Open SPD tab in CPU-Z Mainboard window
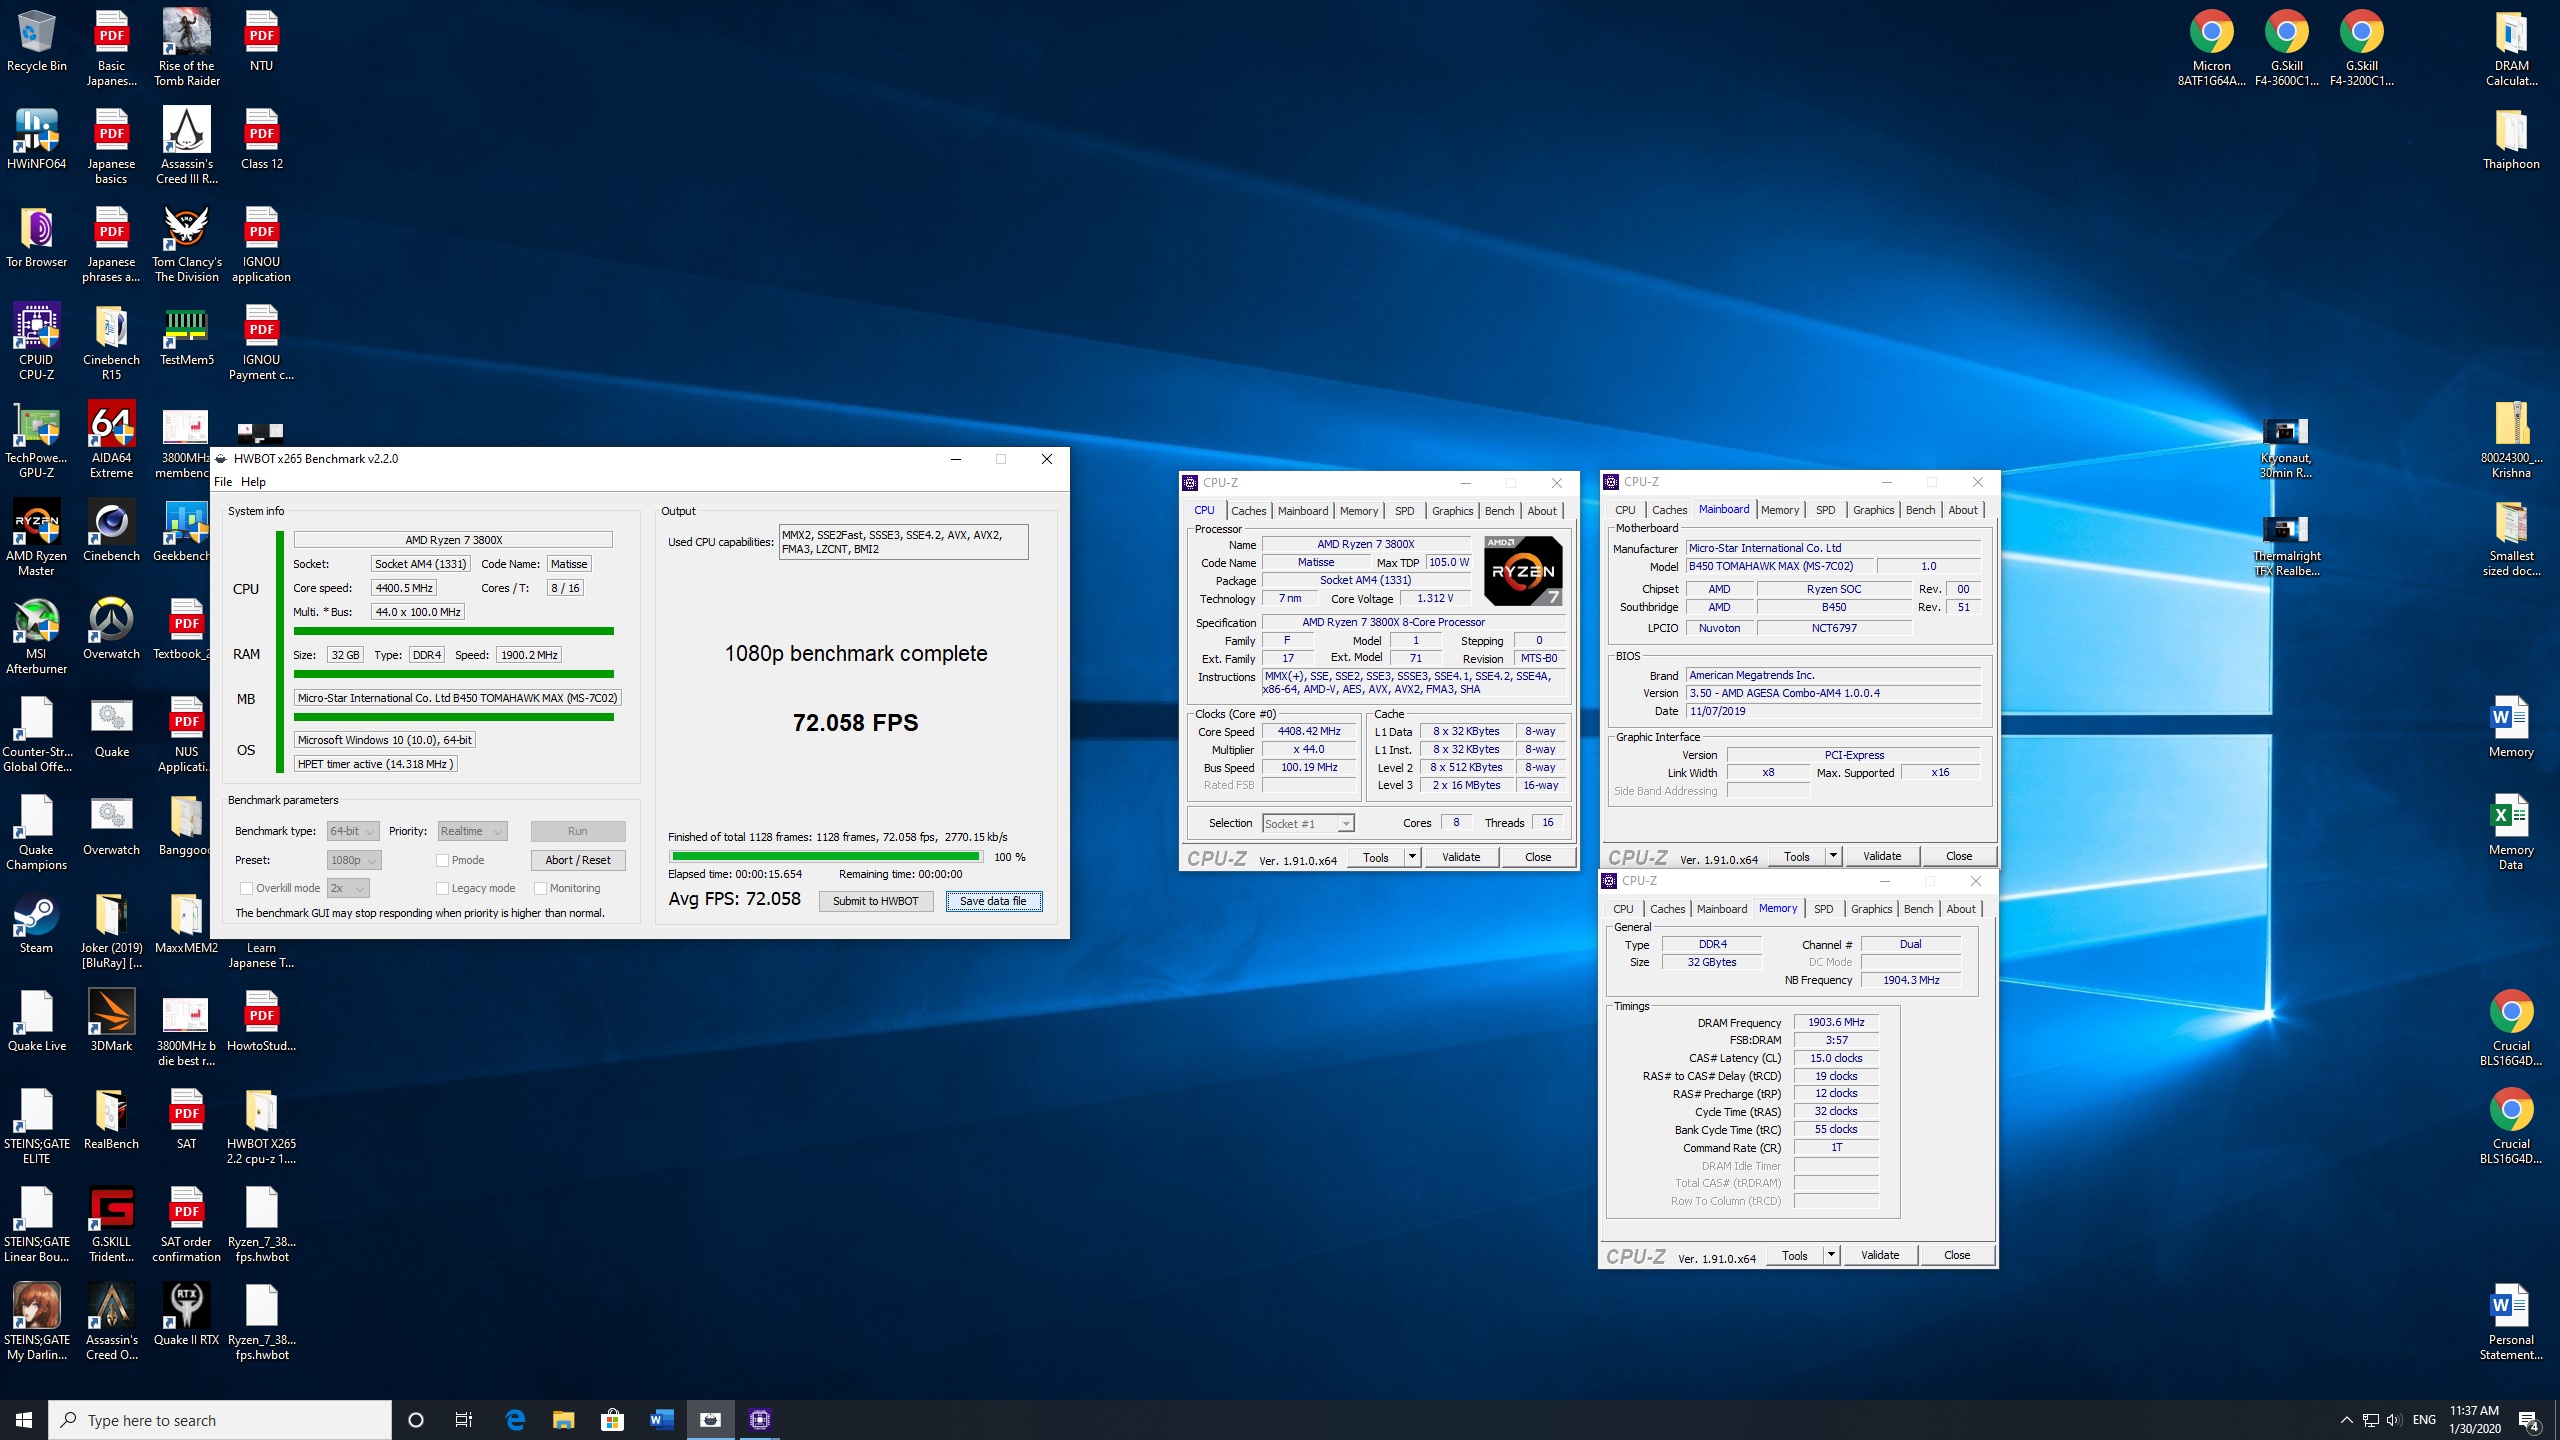 [x=1825, y=510]
